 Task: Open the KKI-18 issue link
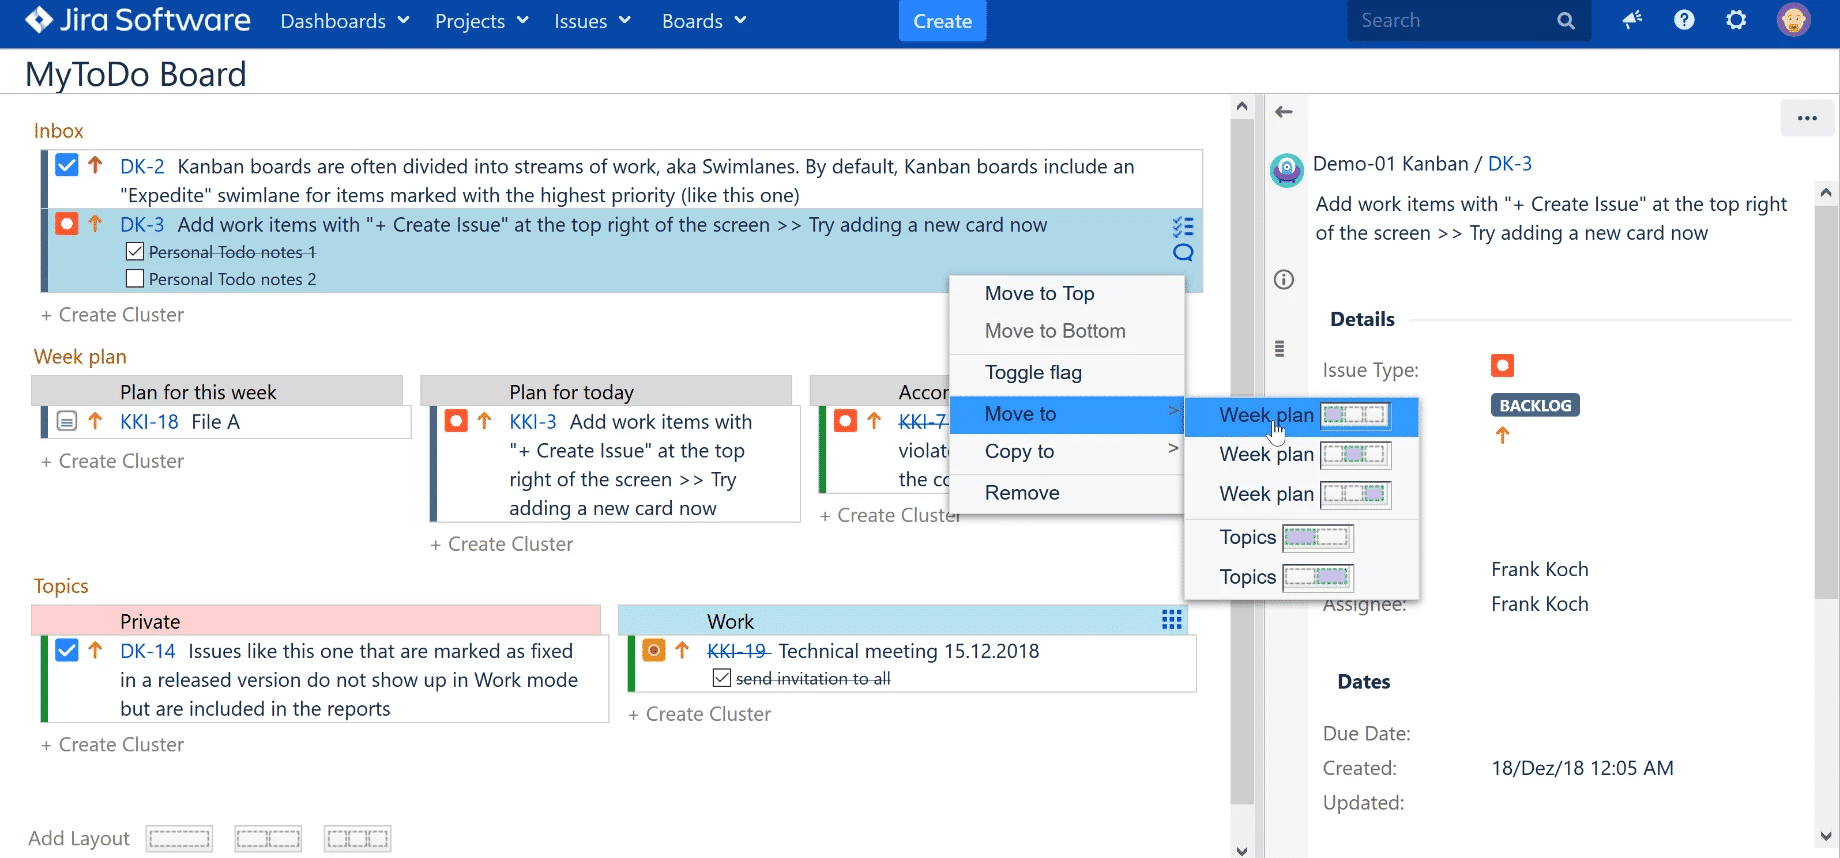click(x=149, y=422)
